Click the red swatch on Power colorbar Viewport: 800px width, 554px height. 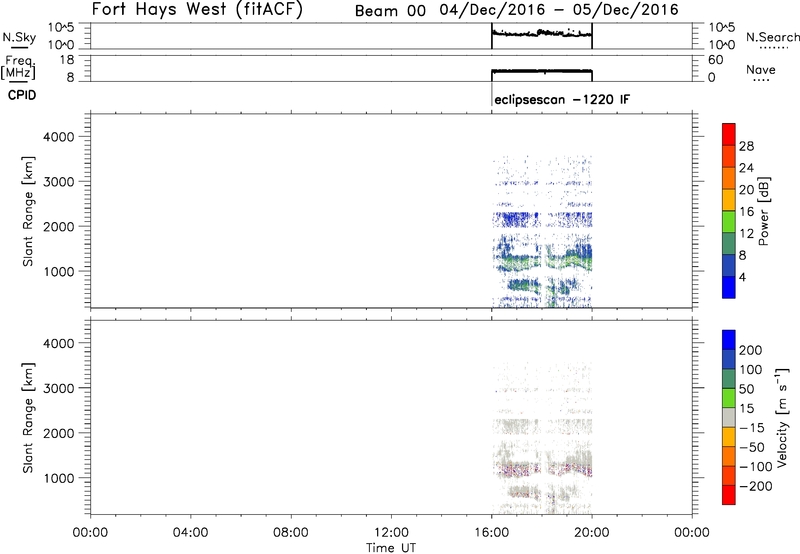pos(729,134)
